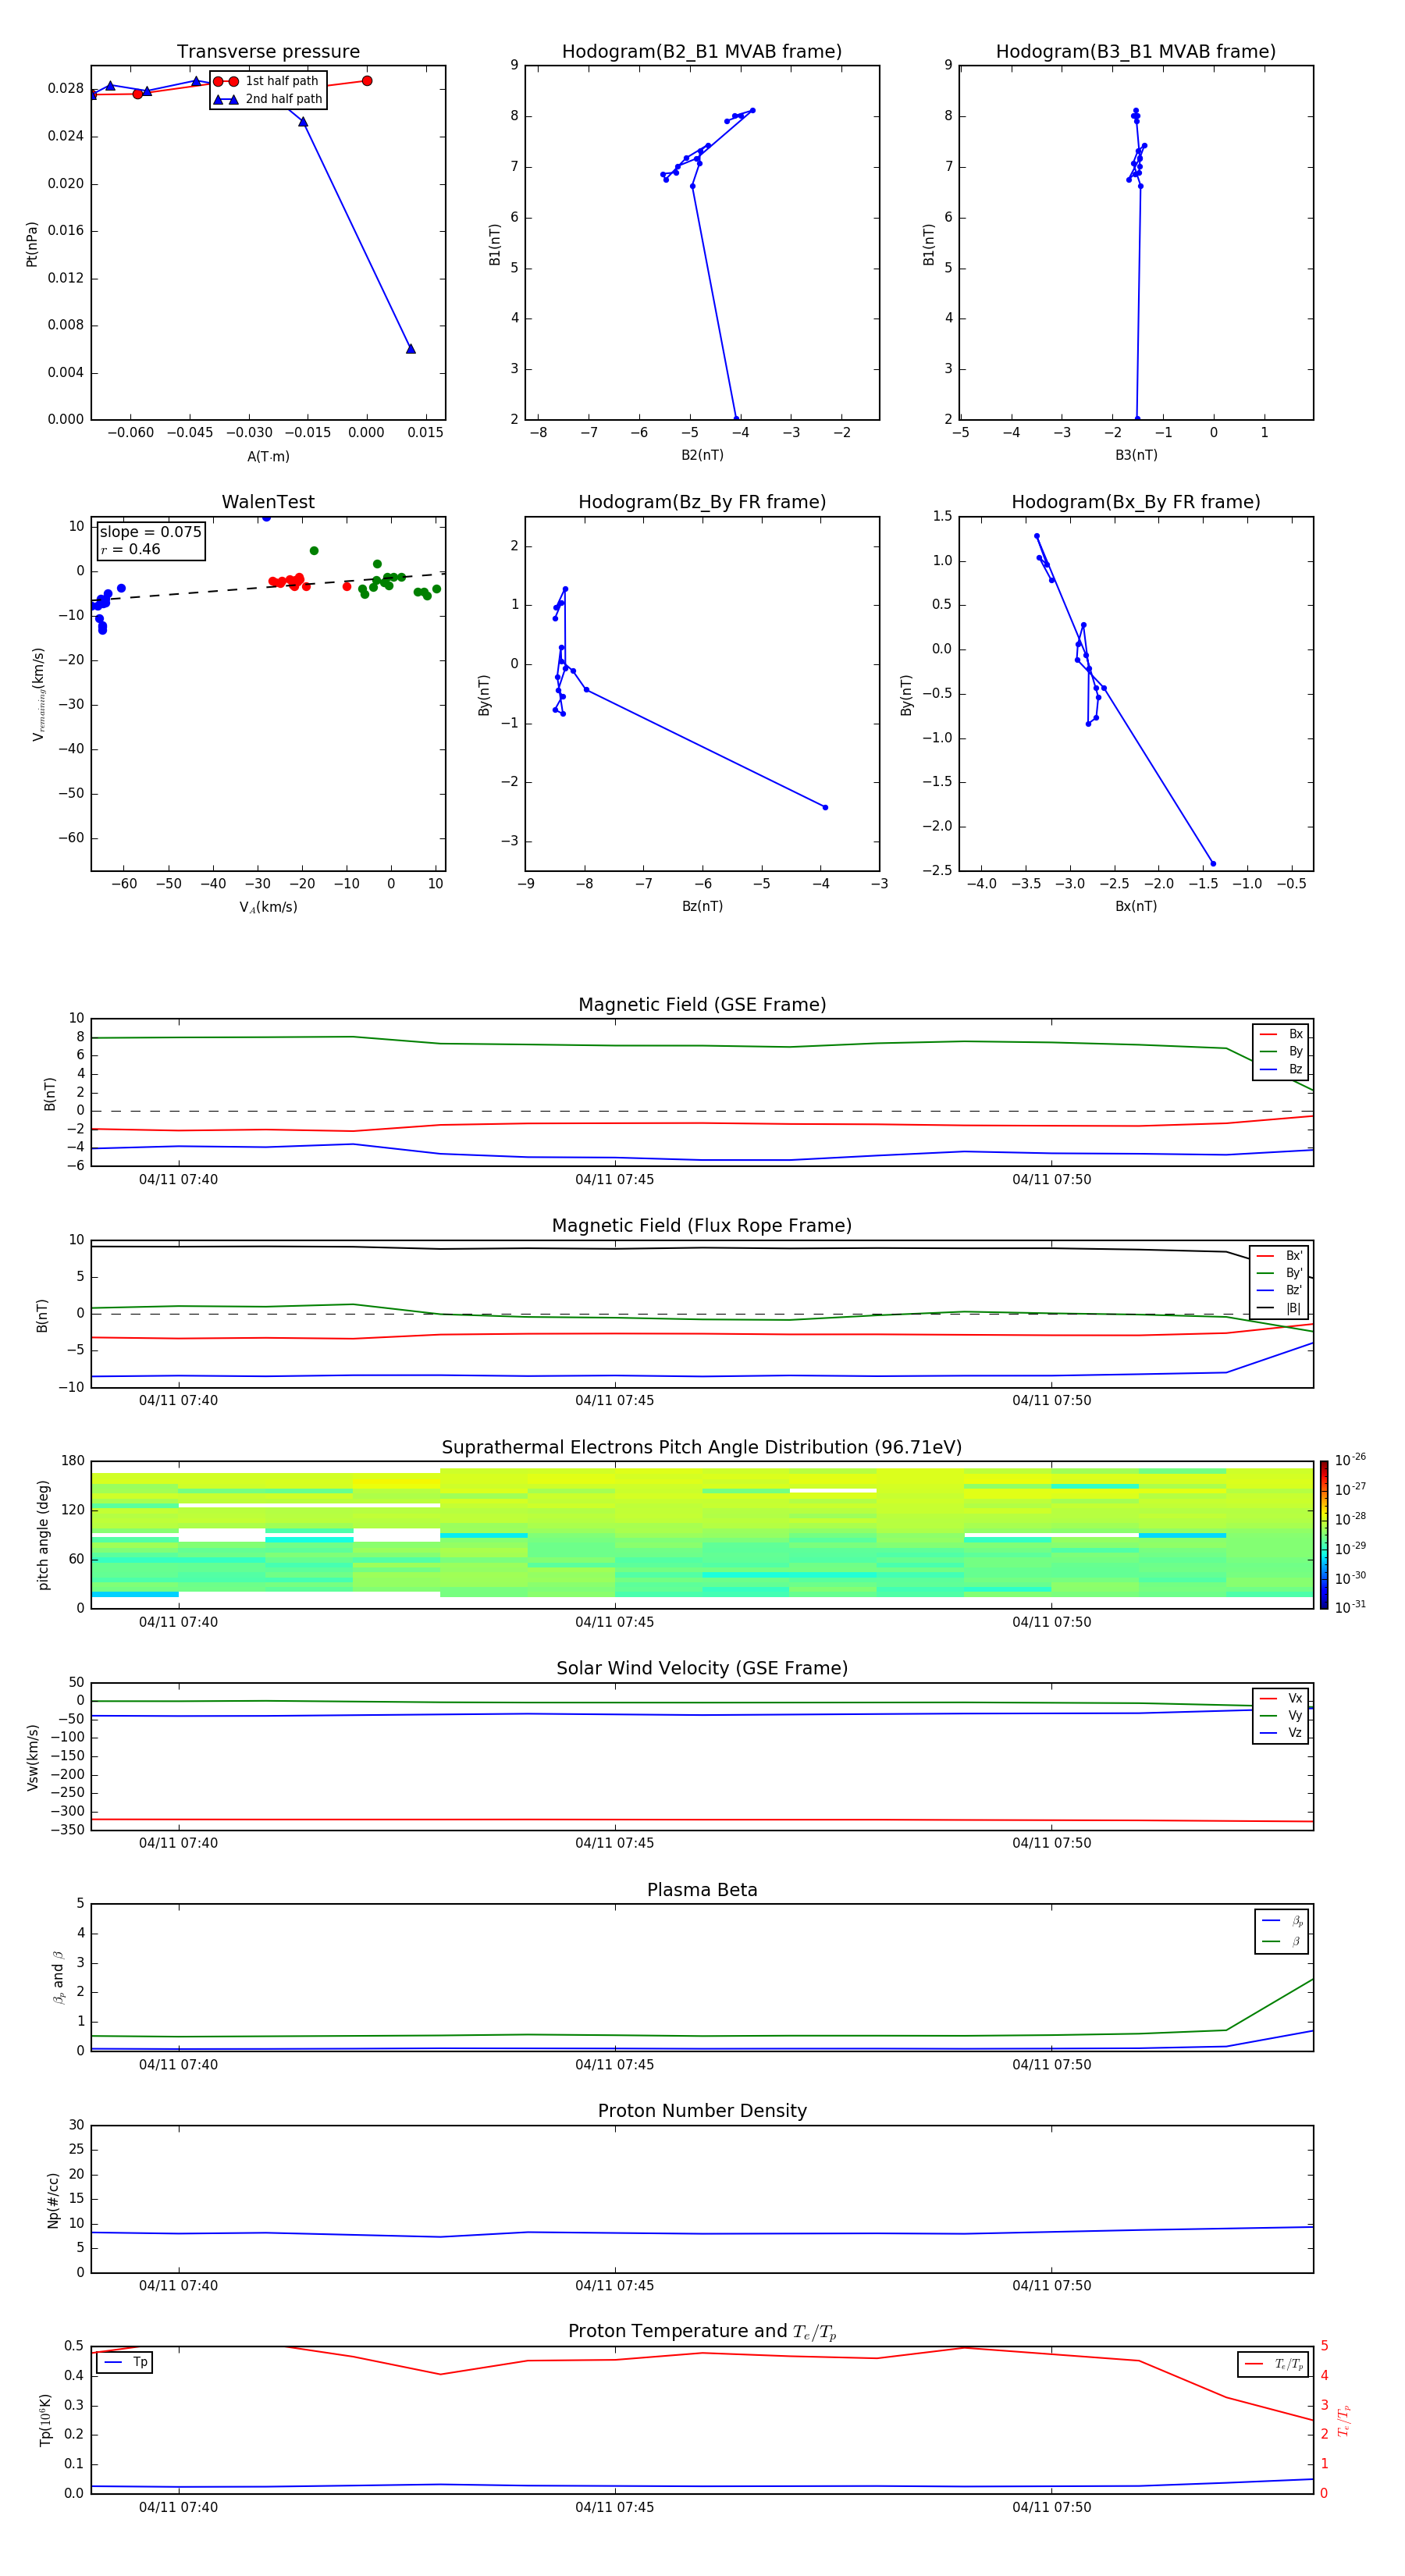Click '10^-26' colorbar tick label
1405x2576 pixels.
point(1350,1460)
